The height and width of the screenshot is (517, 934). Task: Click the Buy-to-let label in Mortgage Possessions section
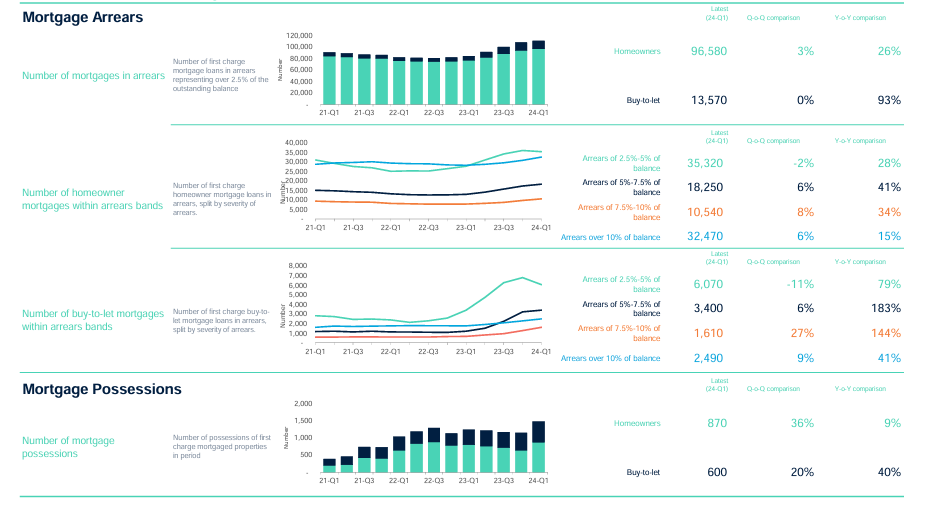point(643,472)
